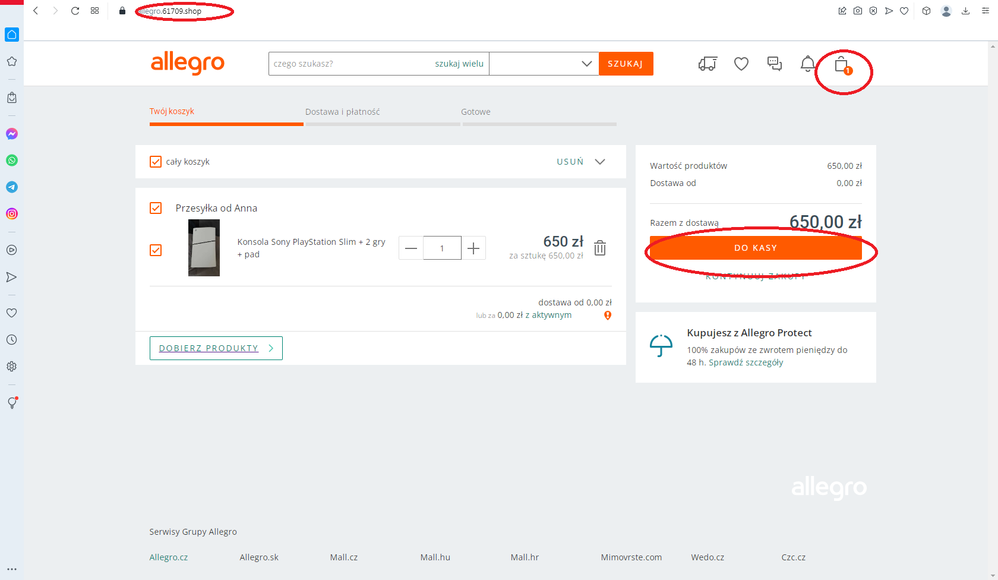Open My Flow arrow in sidebar
Viewport: 998px width, 580px height.
11,277
